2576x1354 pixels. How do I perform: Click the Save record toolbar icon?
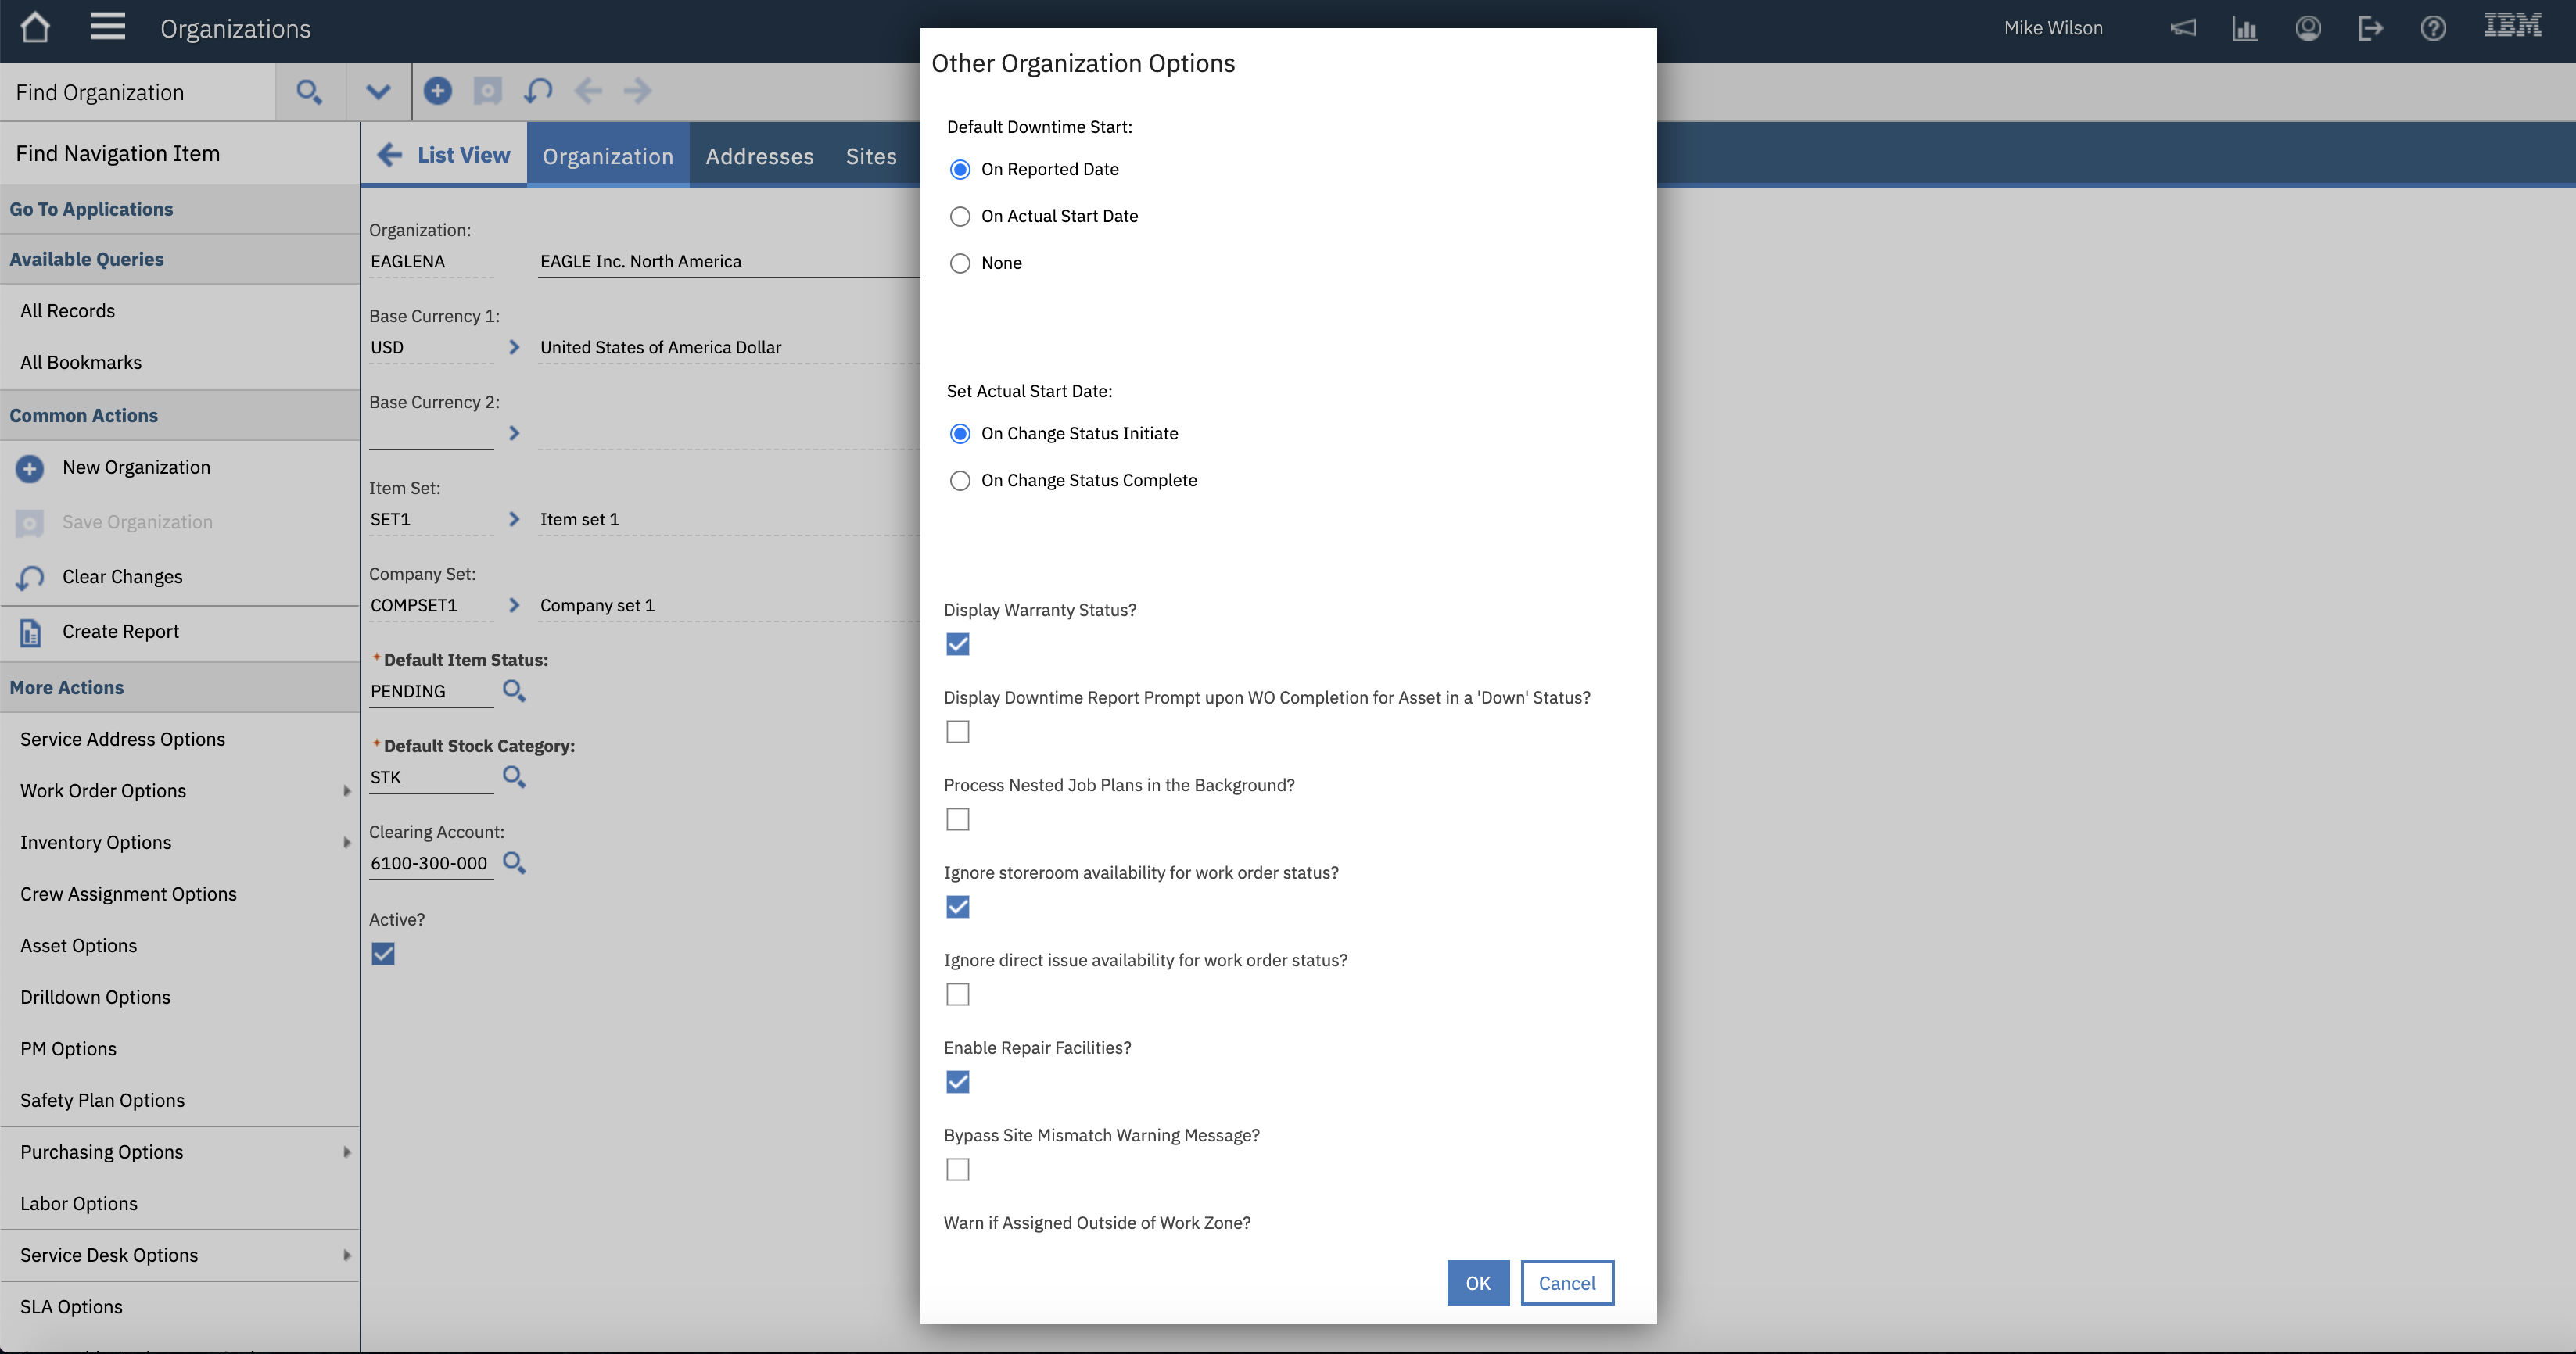coord(488,91)
